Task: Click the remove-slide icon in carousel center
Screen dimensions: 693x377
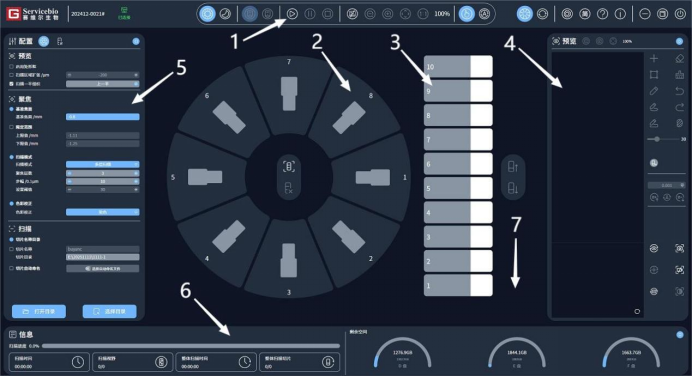Action: [289, 188]
